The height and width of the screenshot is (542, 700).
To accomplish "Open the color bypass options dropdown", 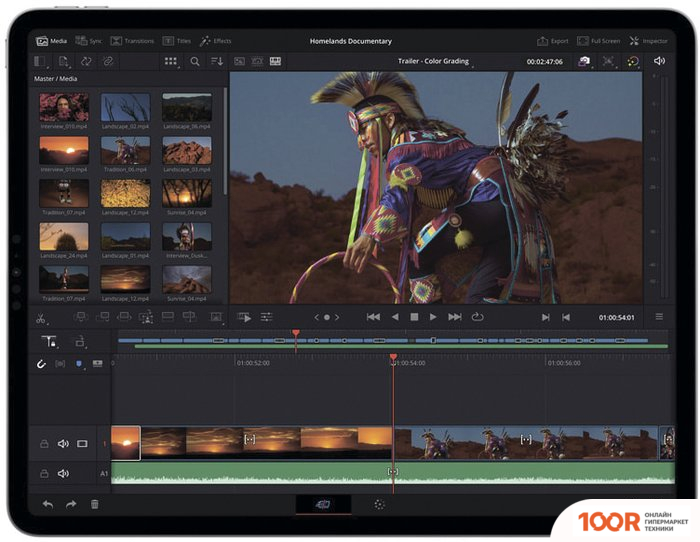I will 633,62.
